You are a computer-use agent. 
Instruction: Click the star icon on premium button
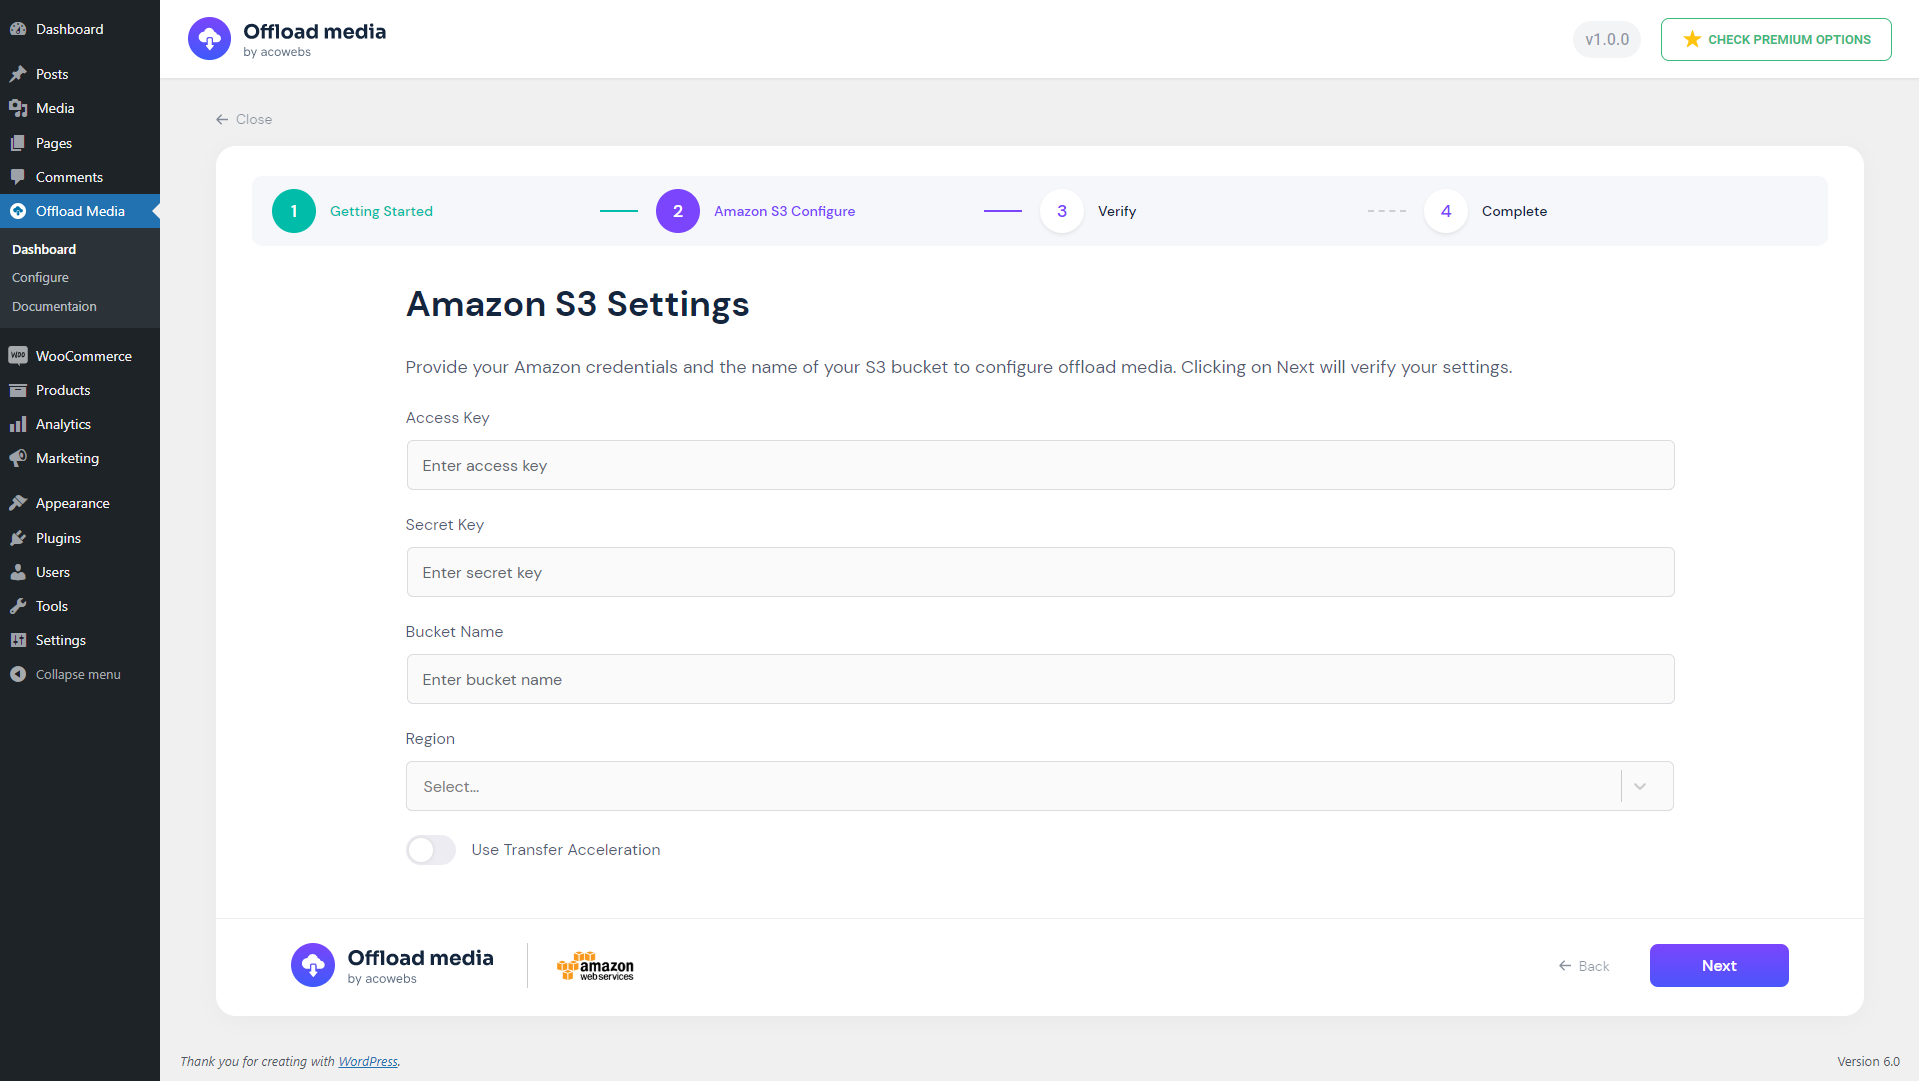point(1692,39)
